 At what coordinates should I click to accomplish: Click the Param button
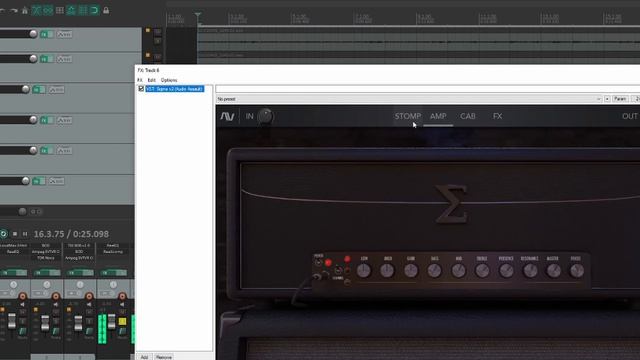pyautogui.click(x=620, y=99)
